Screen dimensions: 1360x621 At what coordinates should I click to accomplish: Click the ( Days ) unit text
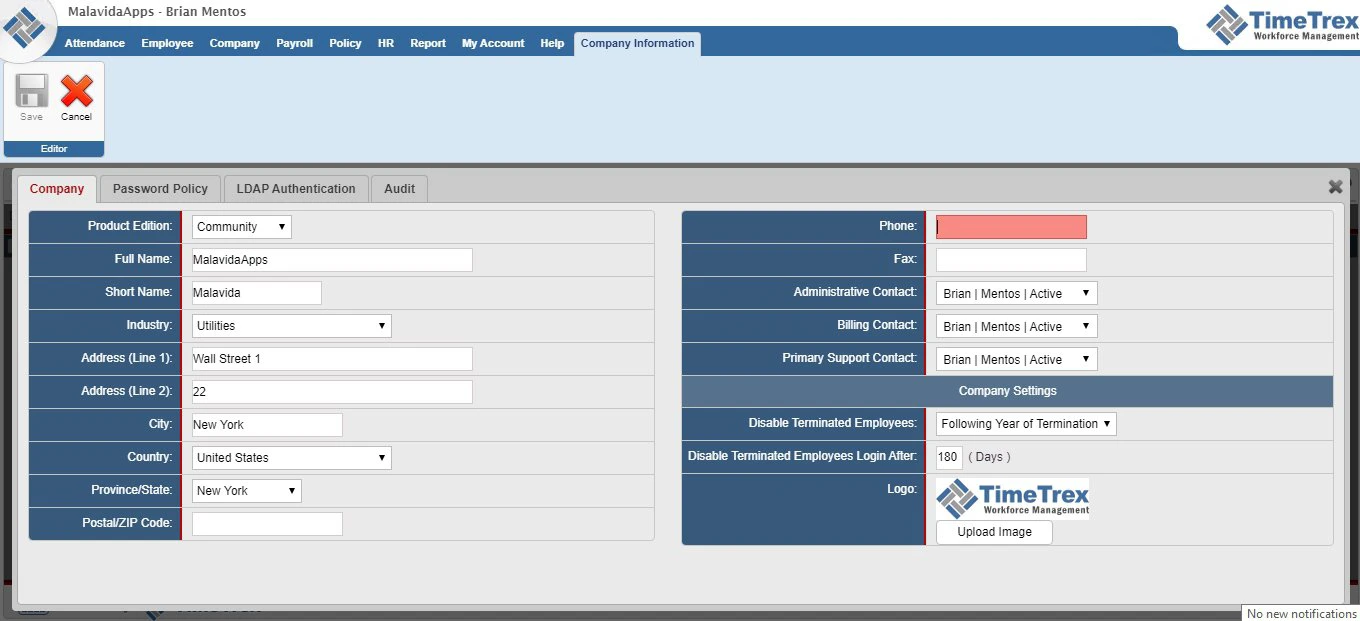tap(989, 457)
